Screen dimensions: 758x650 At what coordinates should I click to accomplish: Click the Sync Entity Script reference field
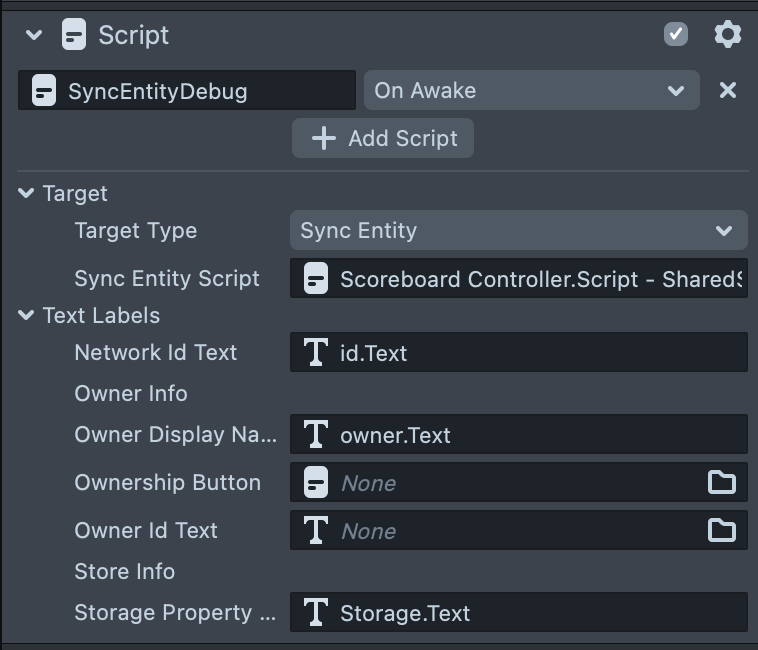[x=530, y=279]
